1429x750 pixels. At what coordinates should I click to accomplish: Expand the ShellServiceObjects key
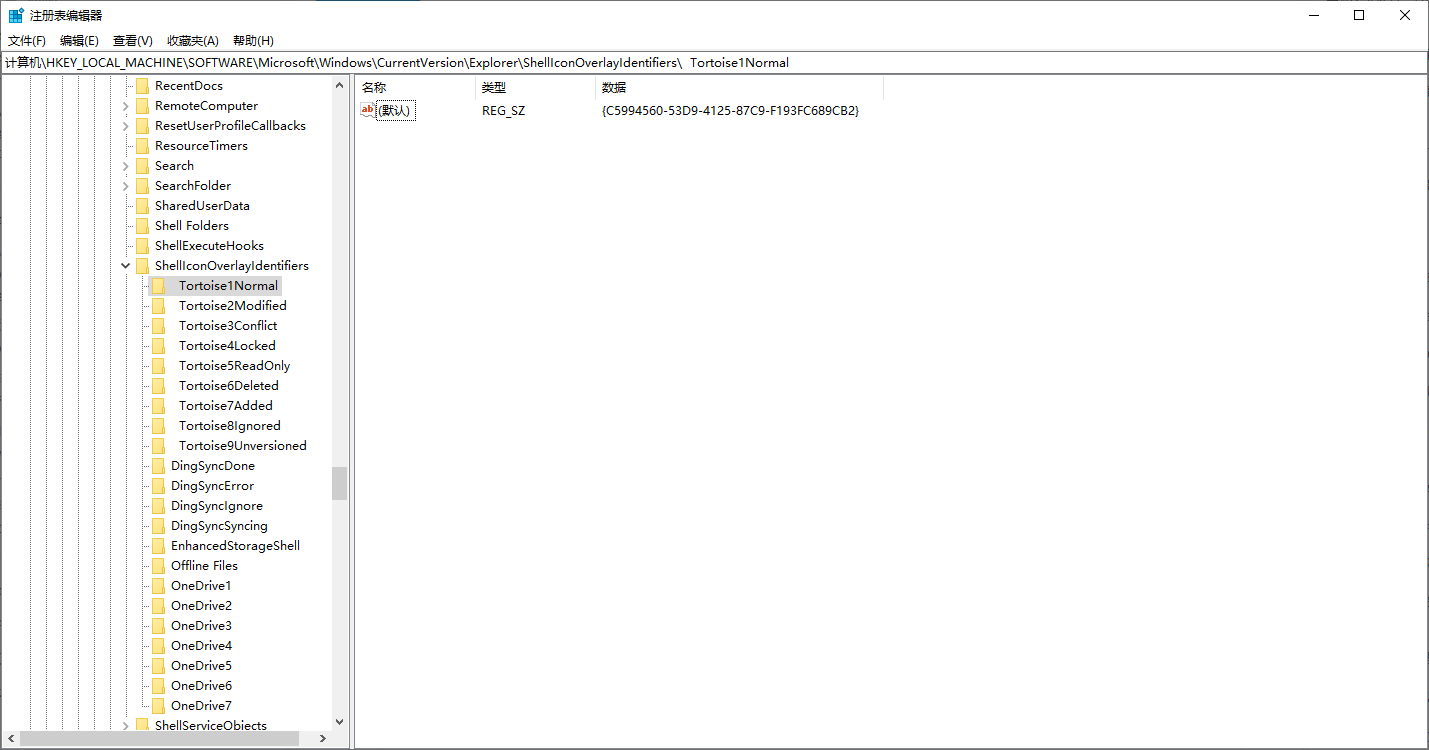[125, 726]
